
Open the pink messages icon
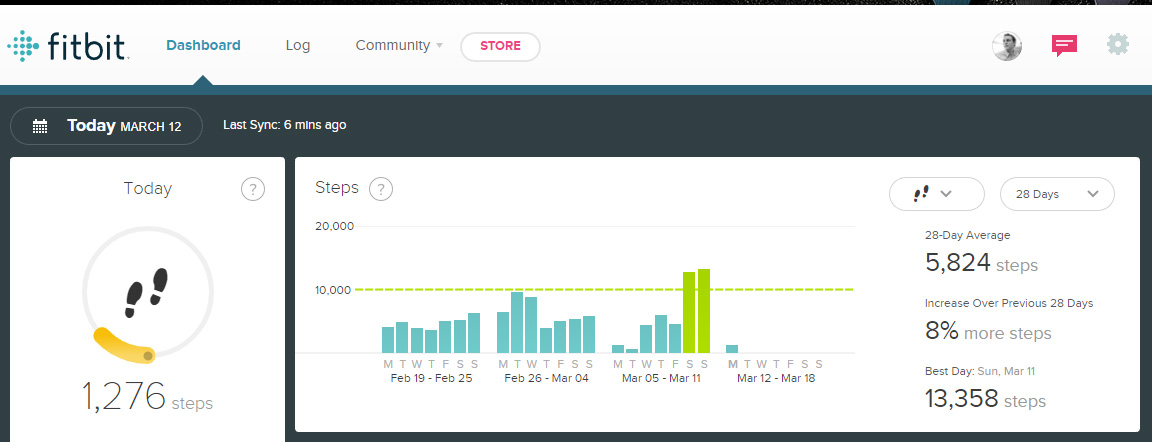(x=1064, y=46)
